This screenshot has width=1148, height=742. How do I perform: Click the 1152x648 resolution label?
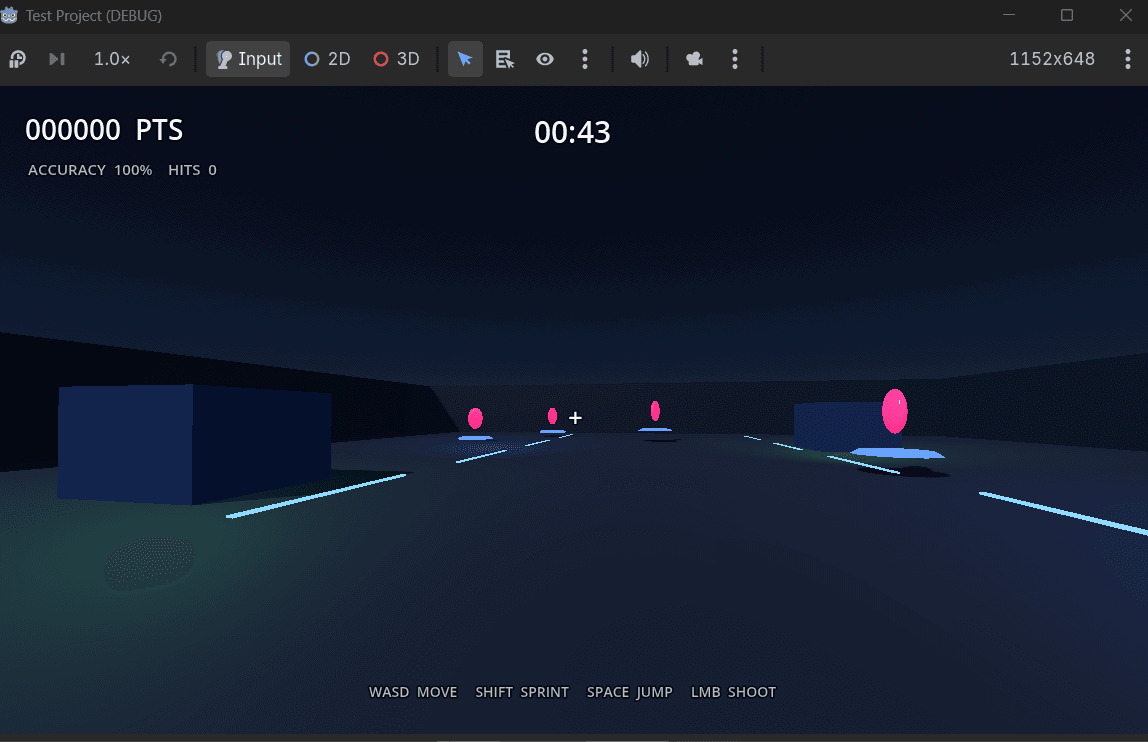(1051, 59)
